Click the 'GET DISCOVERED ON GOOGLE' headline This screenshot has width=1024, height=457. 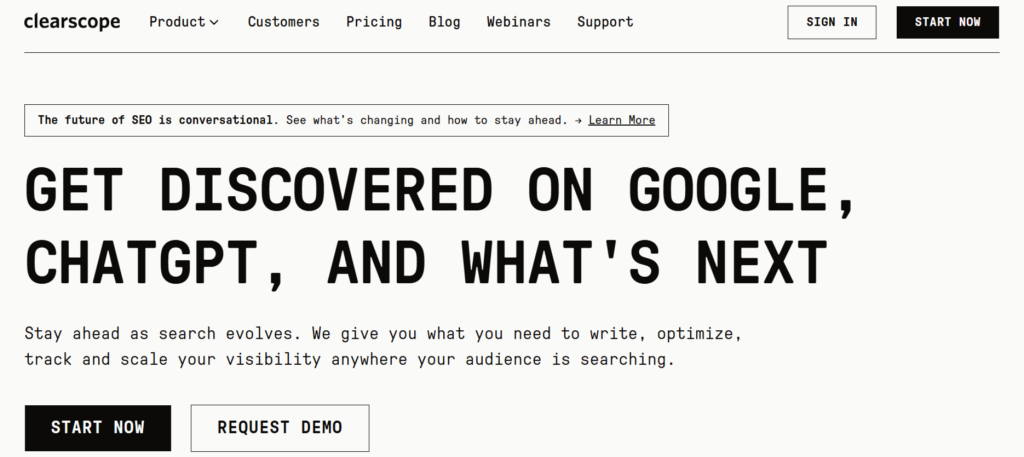(x=440, y=190)
